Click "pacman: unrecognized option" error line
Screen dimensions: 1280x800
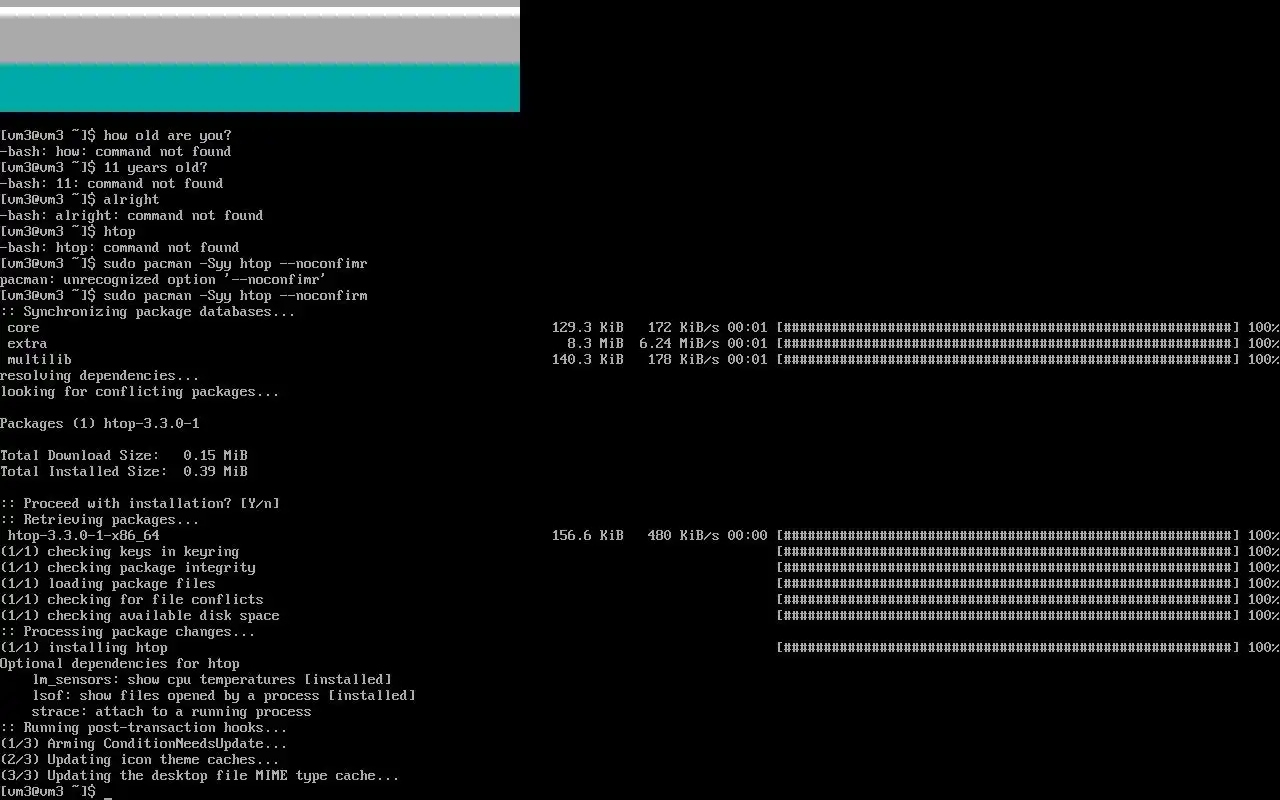pos(164,280)
